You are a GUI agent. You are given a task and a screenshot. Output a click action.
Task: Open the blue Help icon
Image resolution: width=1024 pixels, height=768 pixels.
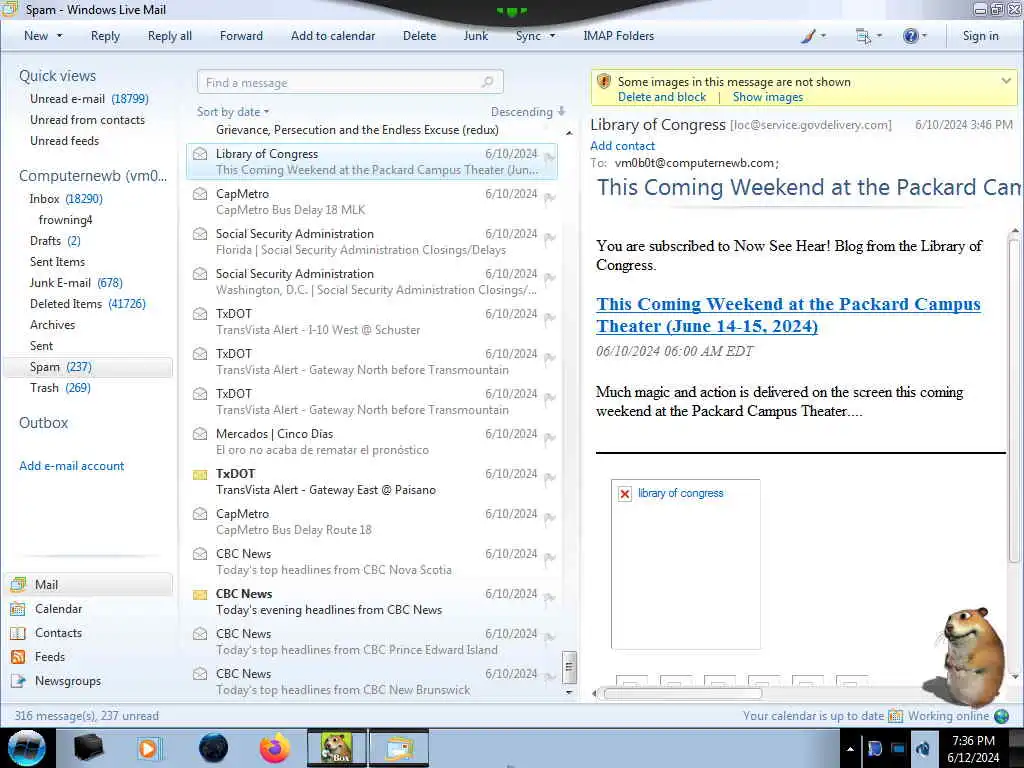[x=910, y=36]
